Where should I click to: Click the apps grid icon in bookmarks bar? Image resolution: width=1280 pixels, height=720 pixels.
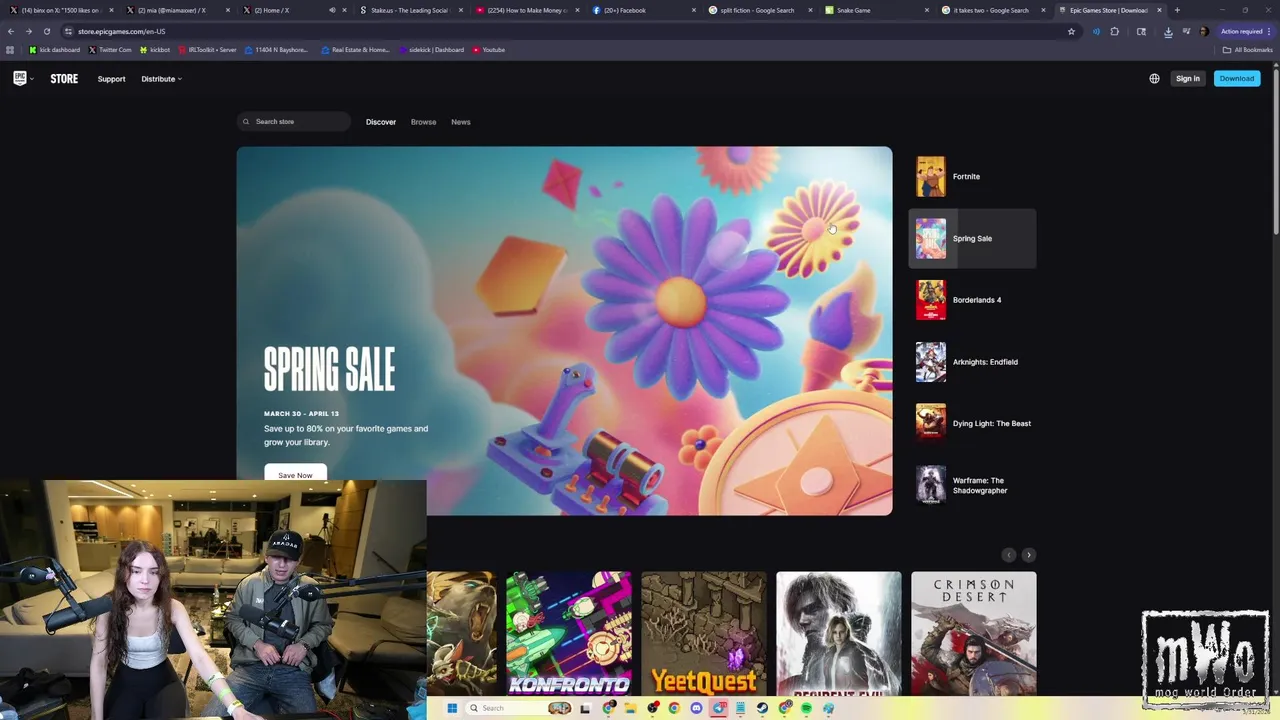point(10,49)
